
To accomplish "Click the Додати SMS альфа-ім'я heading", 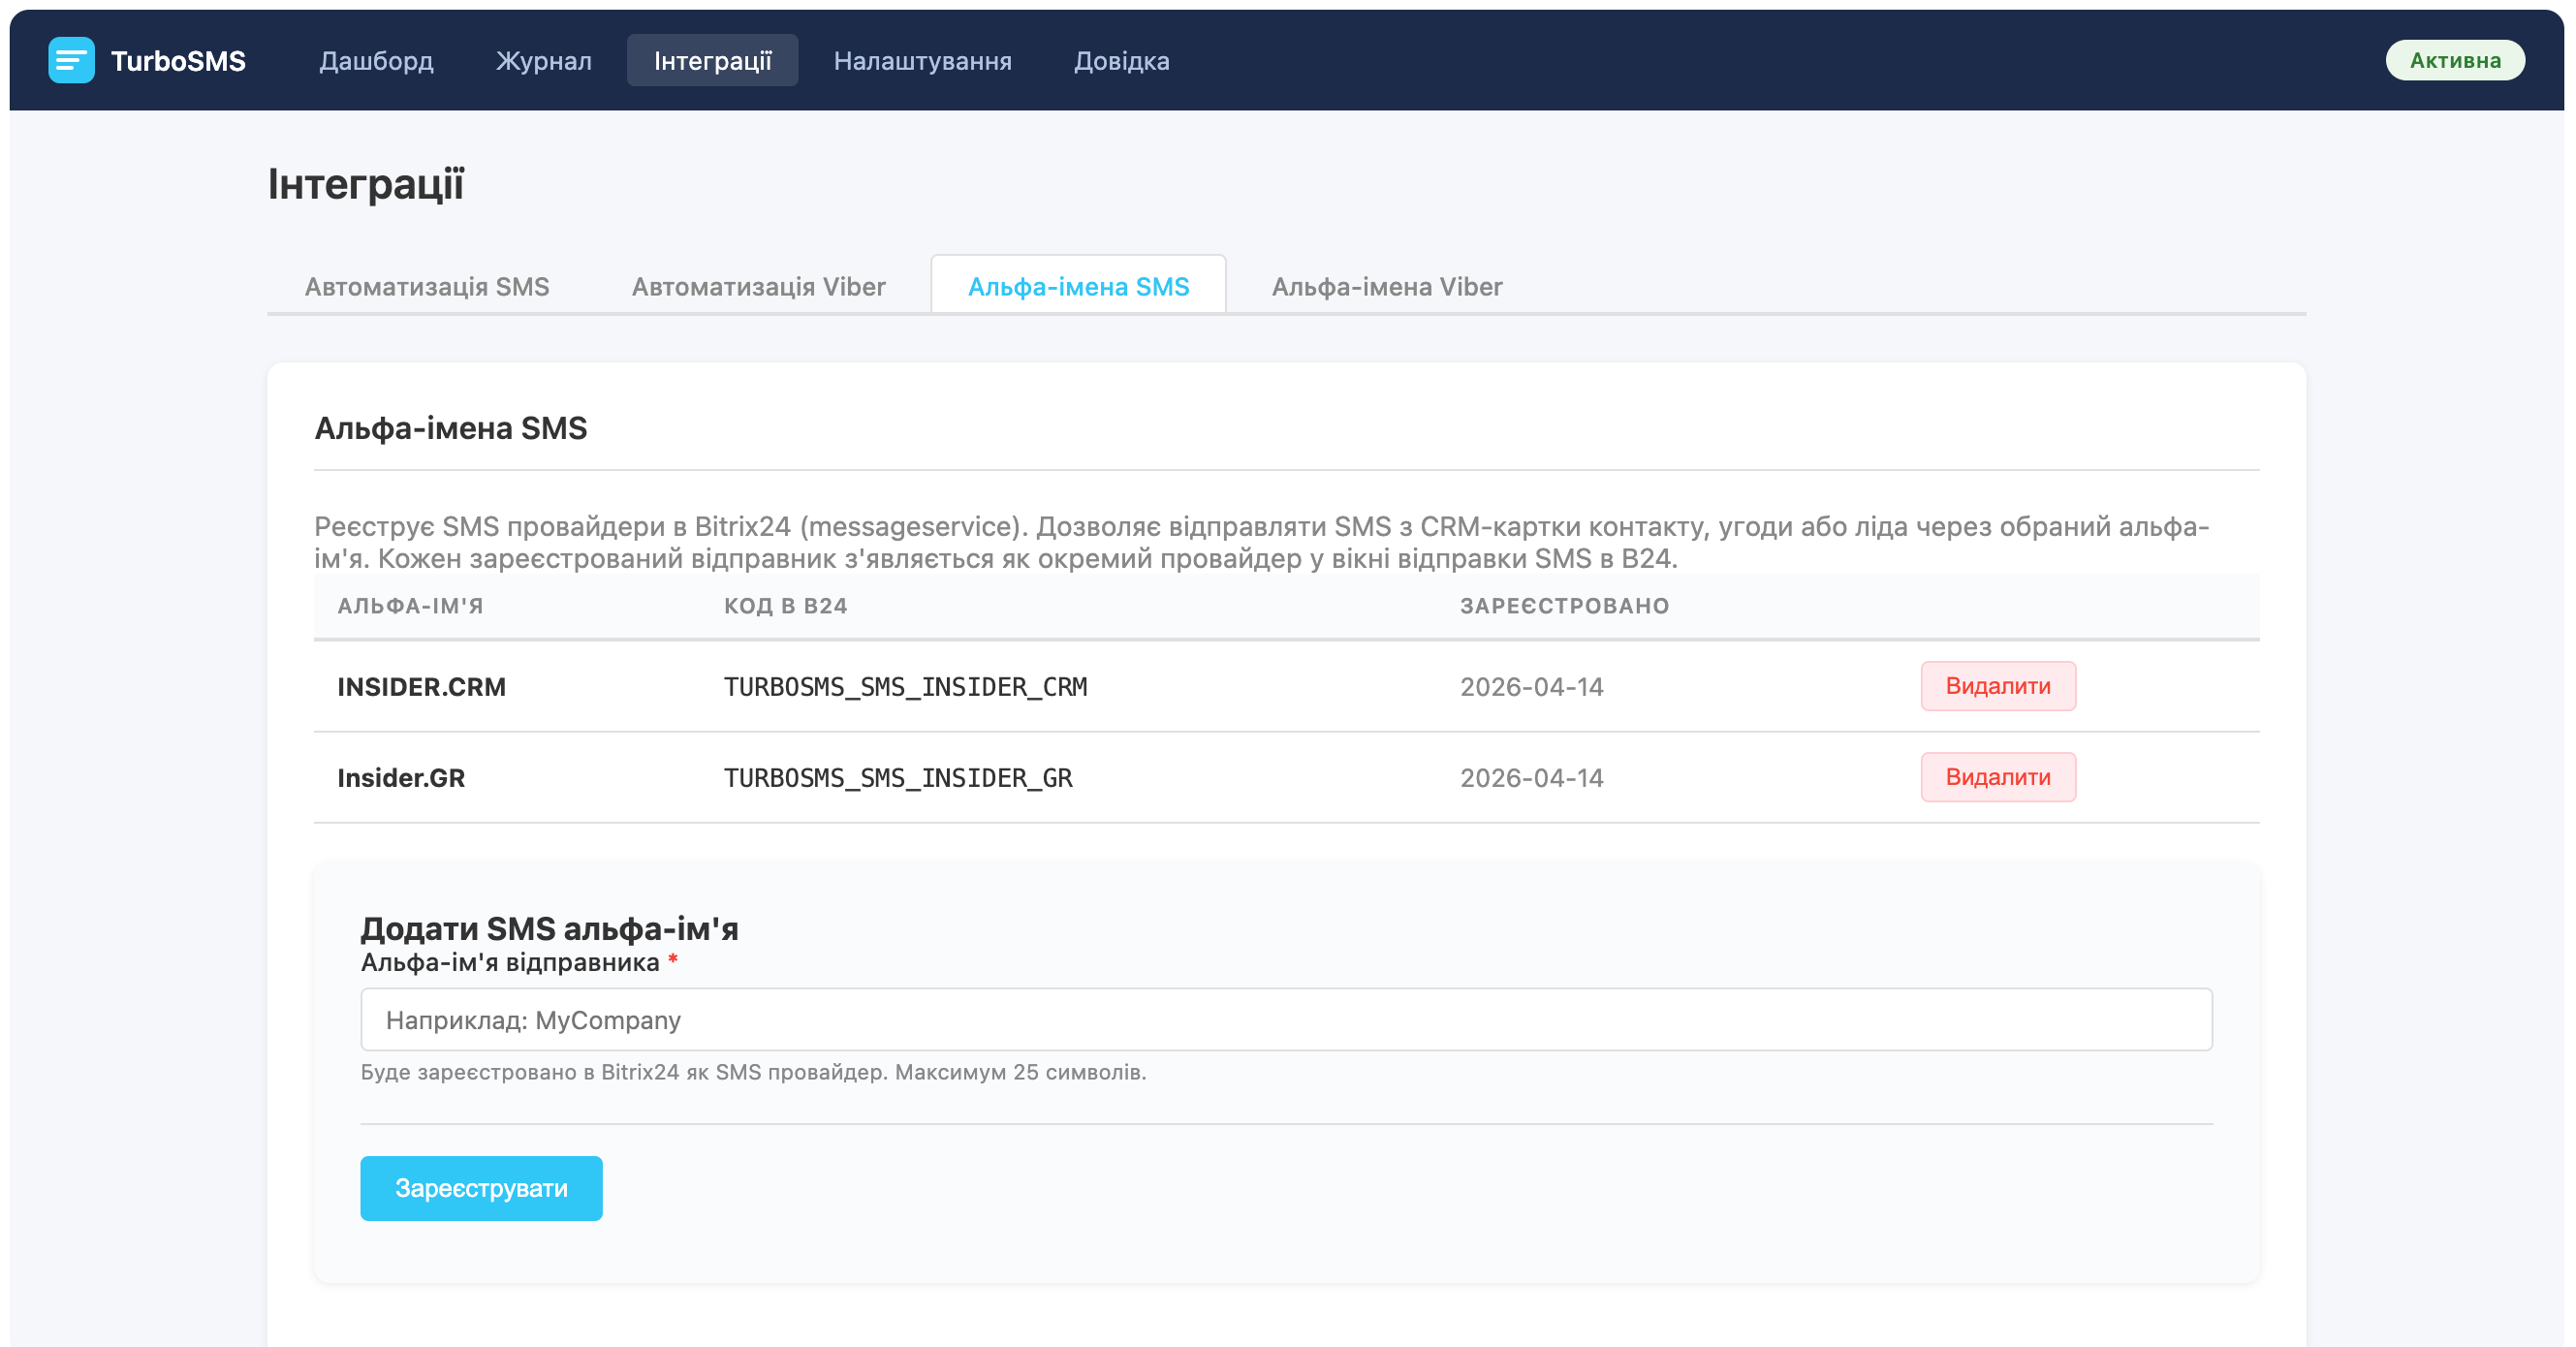I will coord(549,928).
